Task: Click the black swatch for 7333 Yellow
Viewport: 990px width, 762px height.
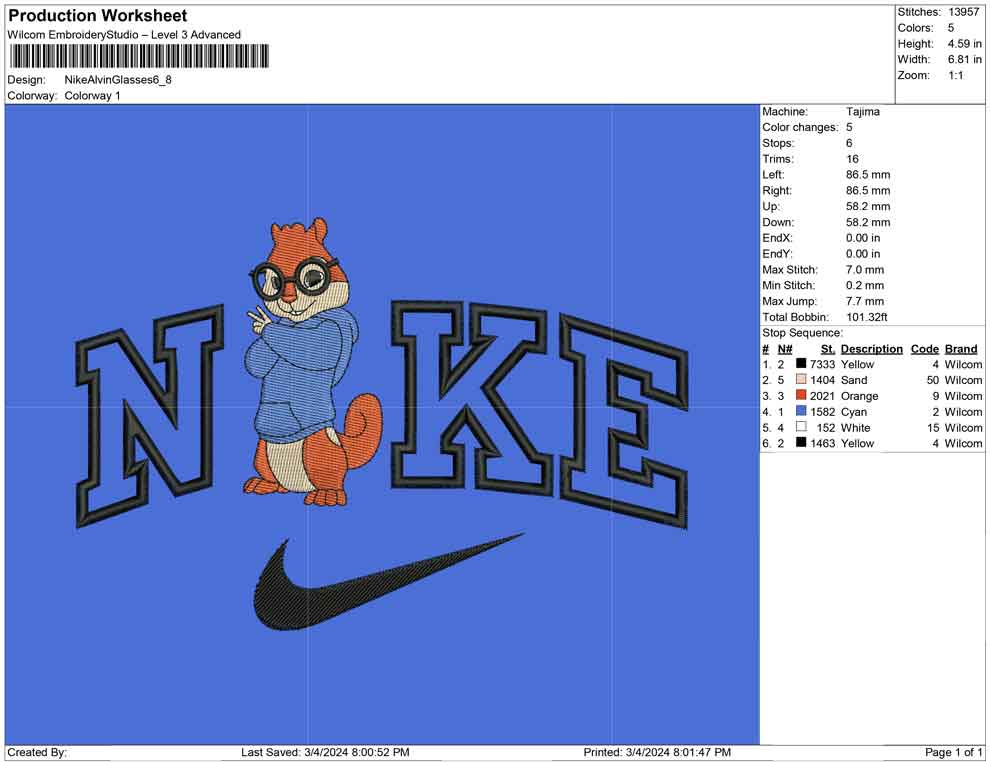Action: coord(801,364)
